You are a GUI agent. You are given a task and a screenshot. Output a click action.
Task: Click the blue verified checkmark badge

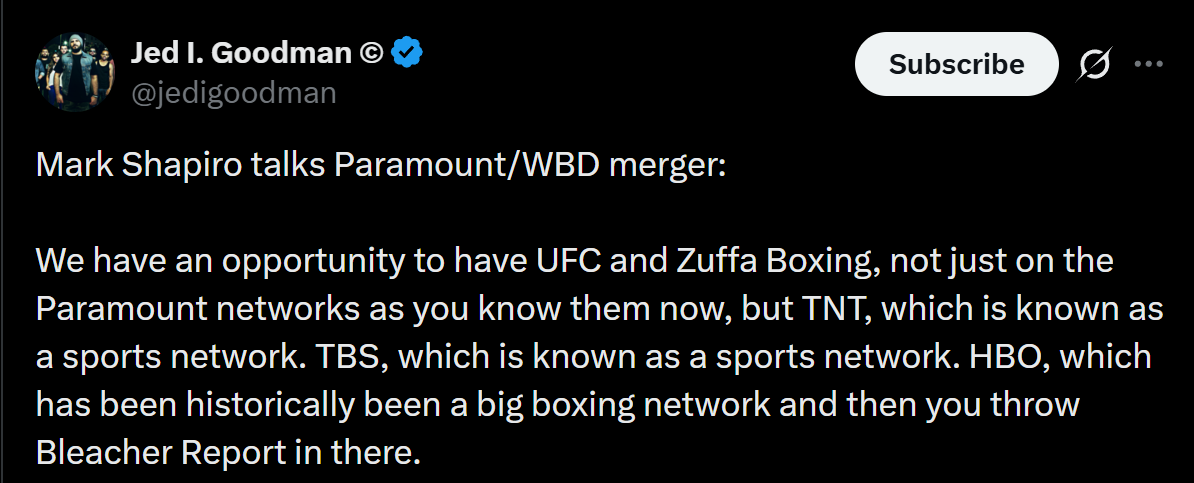(x=407, y=53)
